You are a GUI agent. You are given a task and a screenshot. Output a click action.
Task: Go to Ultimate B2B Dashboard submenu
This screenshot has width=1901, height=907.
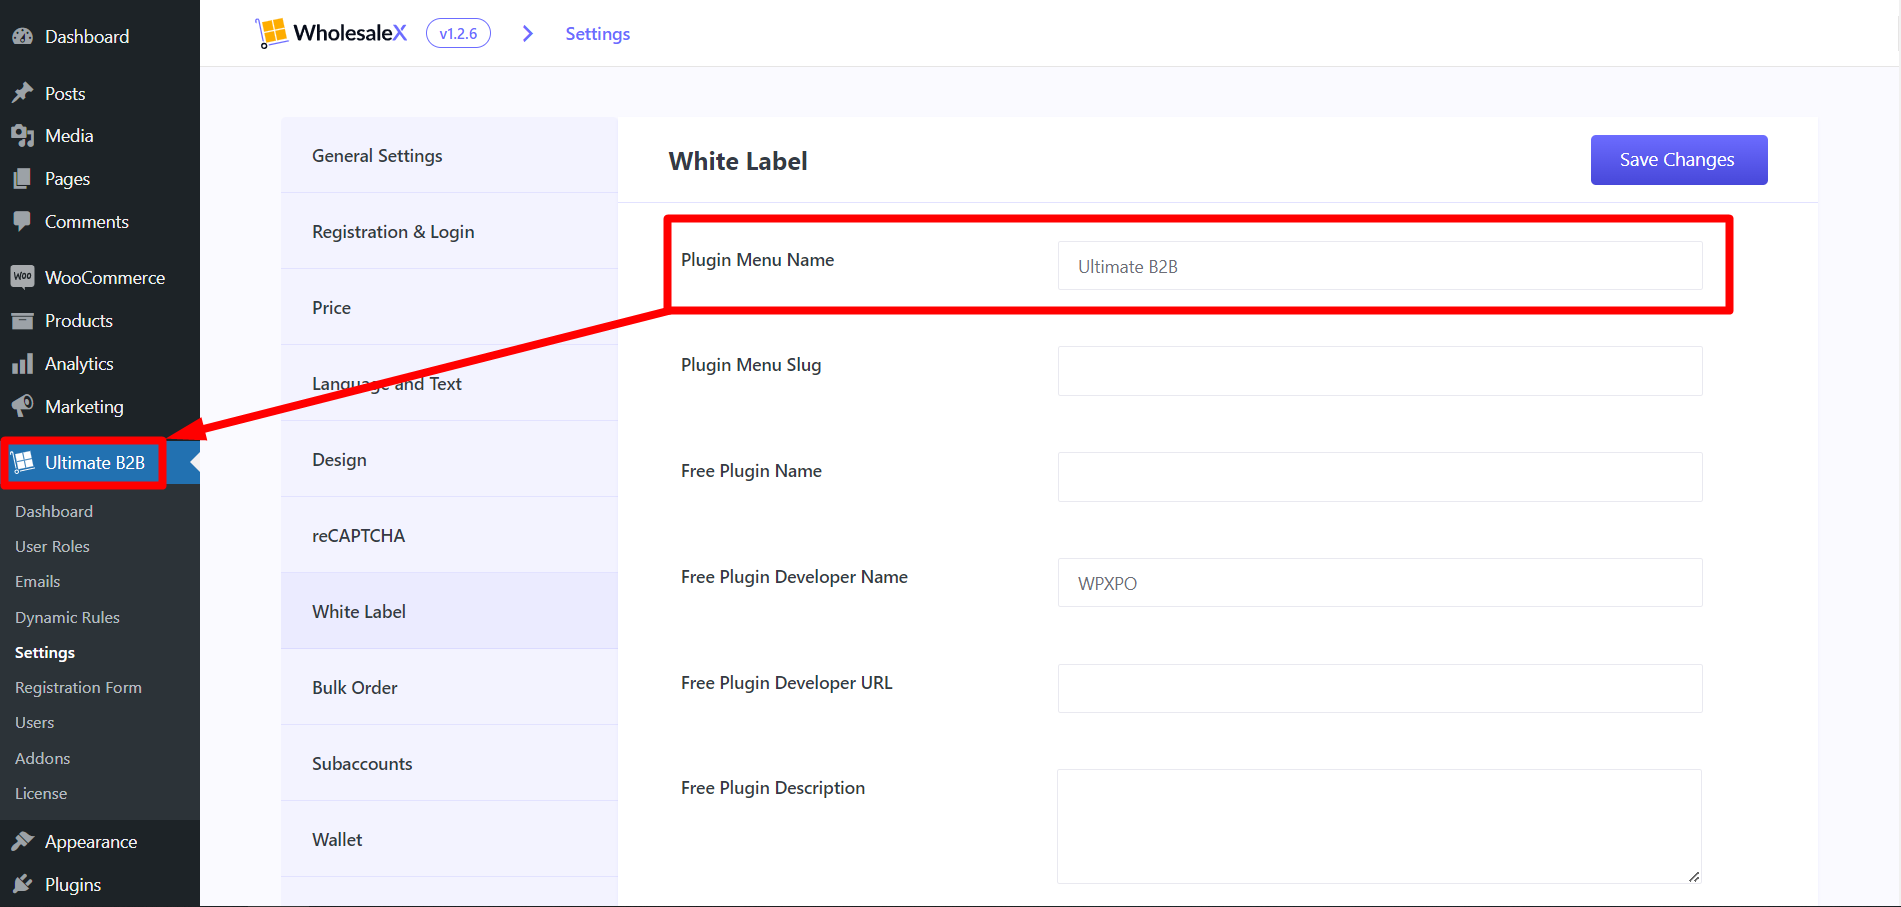(54, 511)
